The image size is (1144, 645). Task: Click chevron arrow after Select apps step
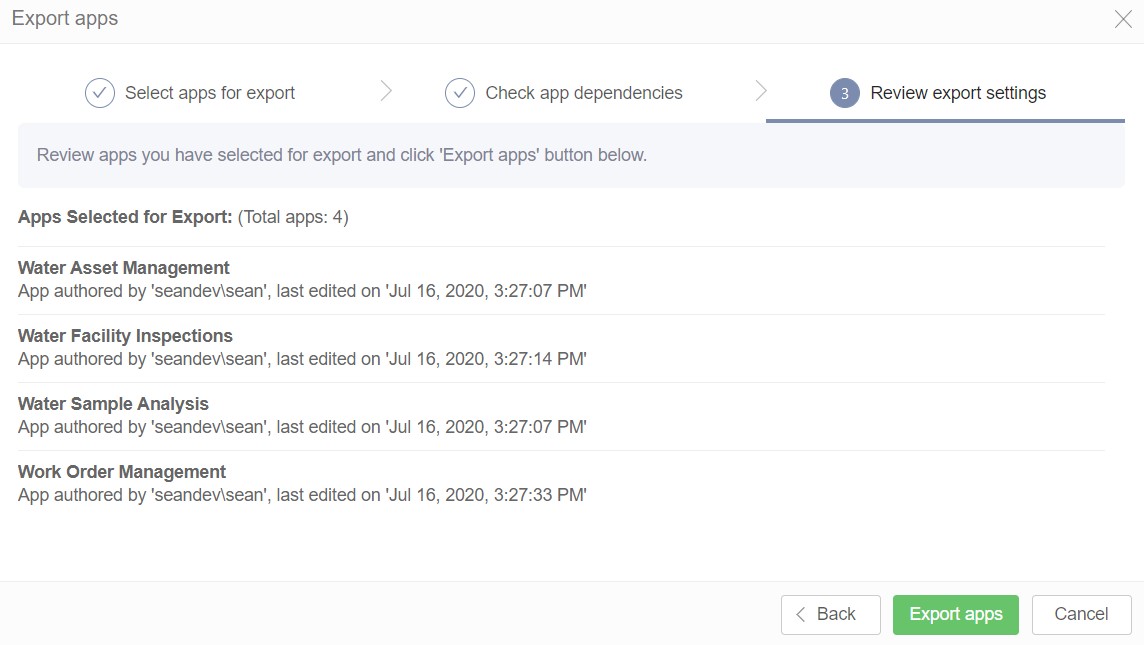tap(386, 92)
